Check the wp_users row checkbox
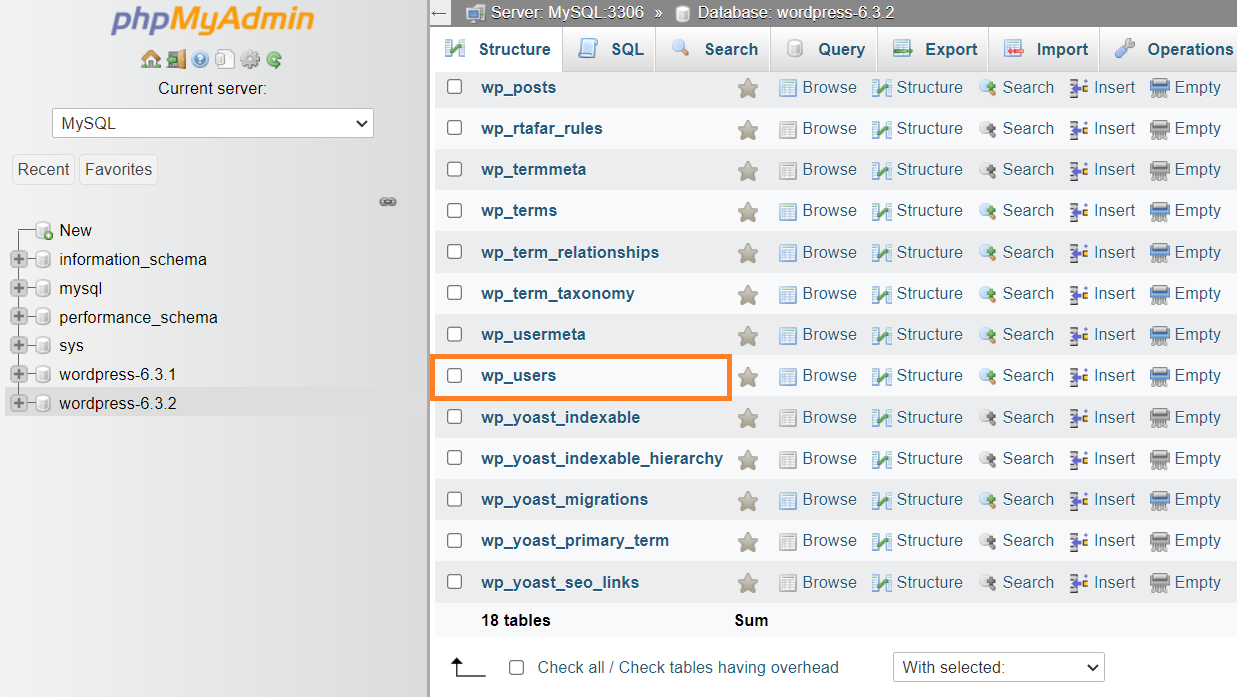The height and width of the screenshot is (697, 1237). [x=454, y=375]
